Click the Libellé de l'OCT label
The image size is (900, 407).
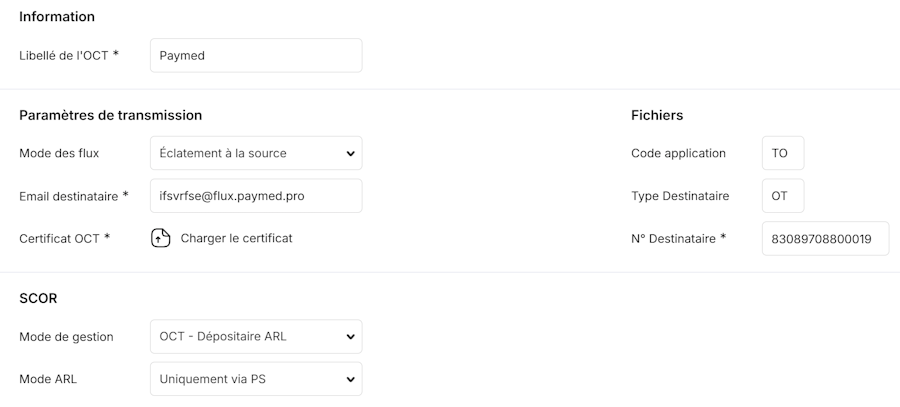point(69,56)
